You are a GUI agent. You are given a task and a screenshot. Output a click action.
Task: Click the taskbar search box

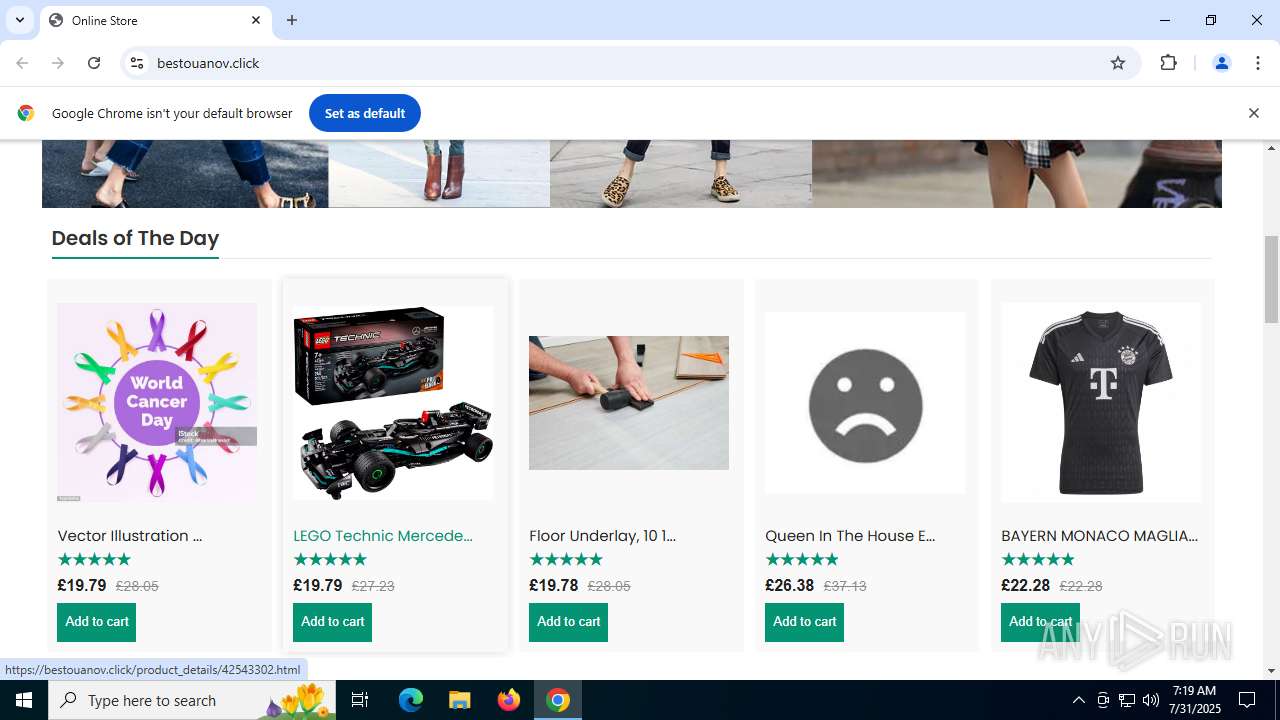[192, 700]
